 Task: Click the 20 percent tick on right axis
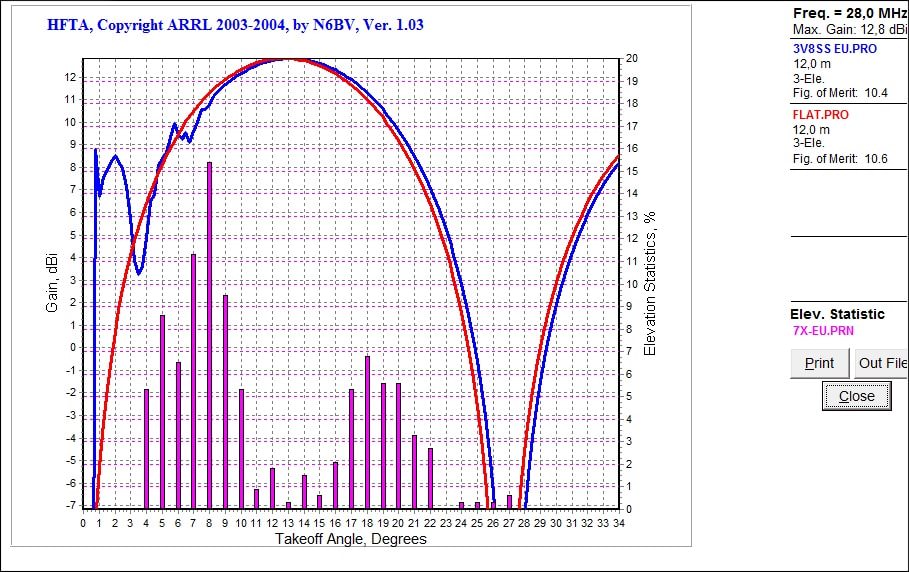pos(632,59)
